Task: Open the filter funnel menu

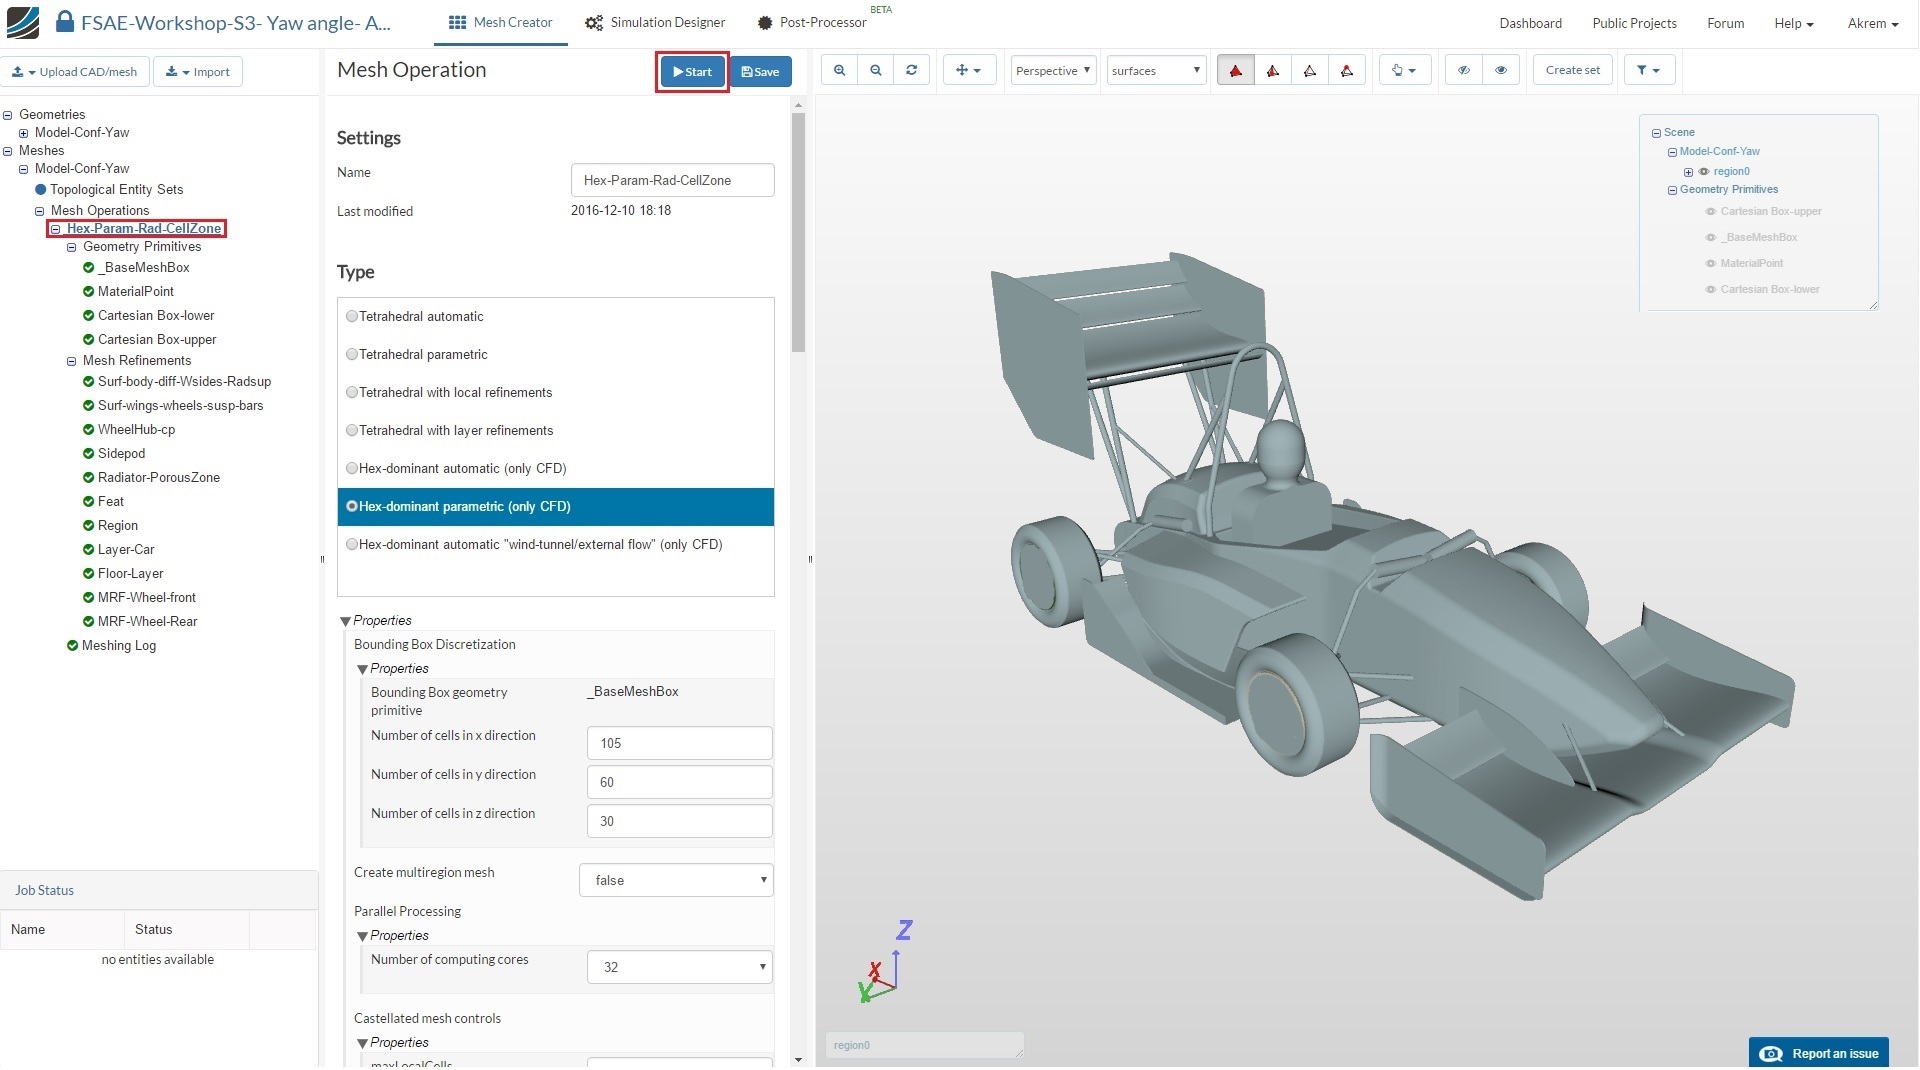Action: coord(1648,70)
